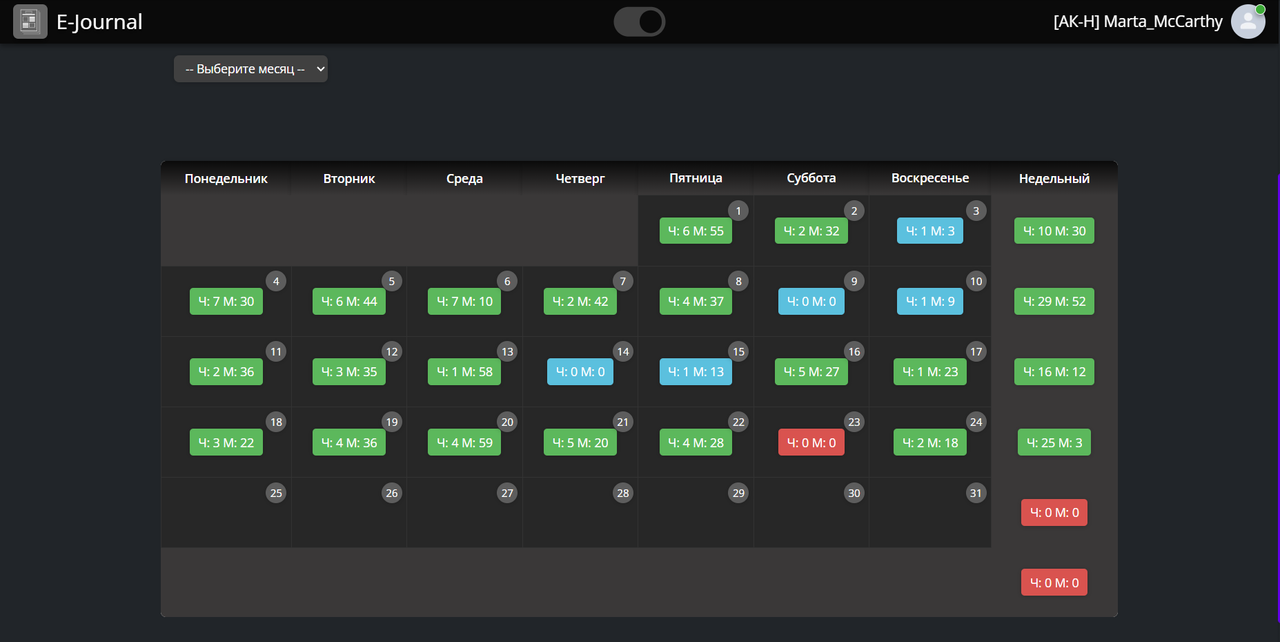Click day 22 badge "Ч: 4 М: 28"
Viewport: 1280px width, 642px height.
(696, 442)
